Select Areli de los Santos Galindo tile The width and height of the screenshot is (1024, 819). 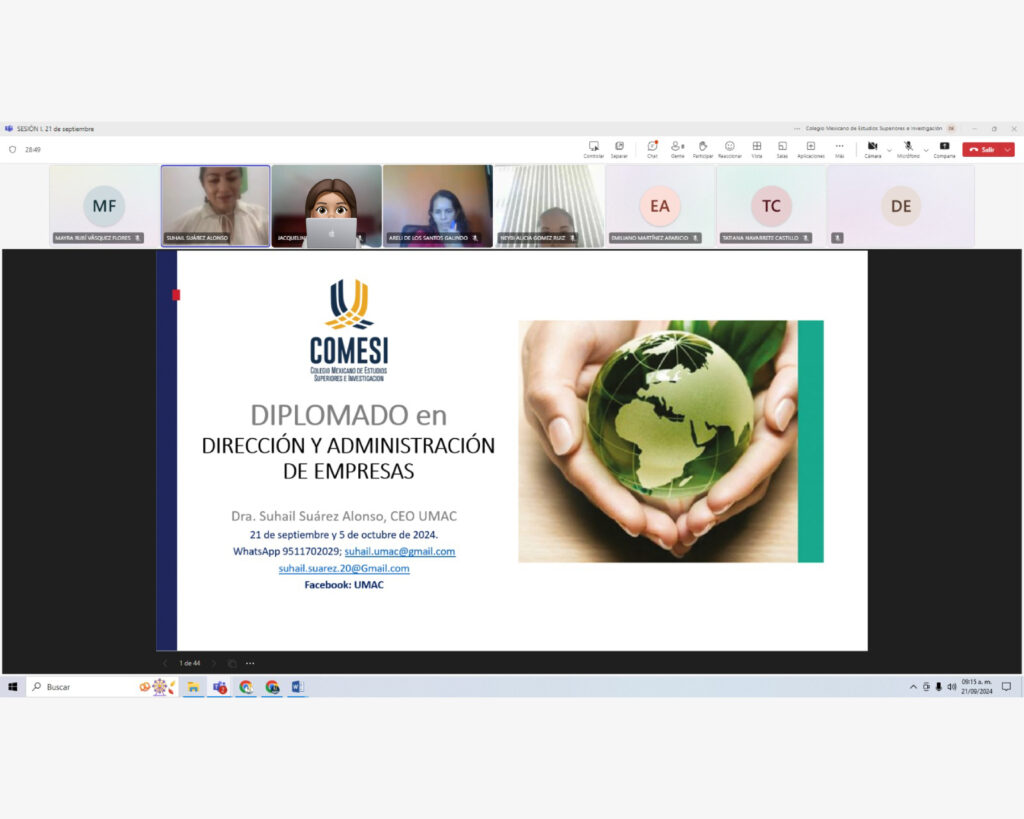click(438, 206)
